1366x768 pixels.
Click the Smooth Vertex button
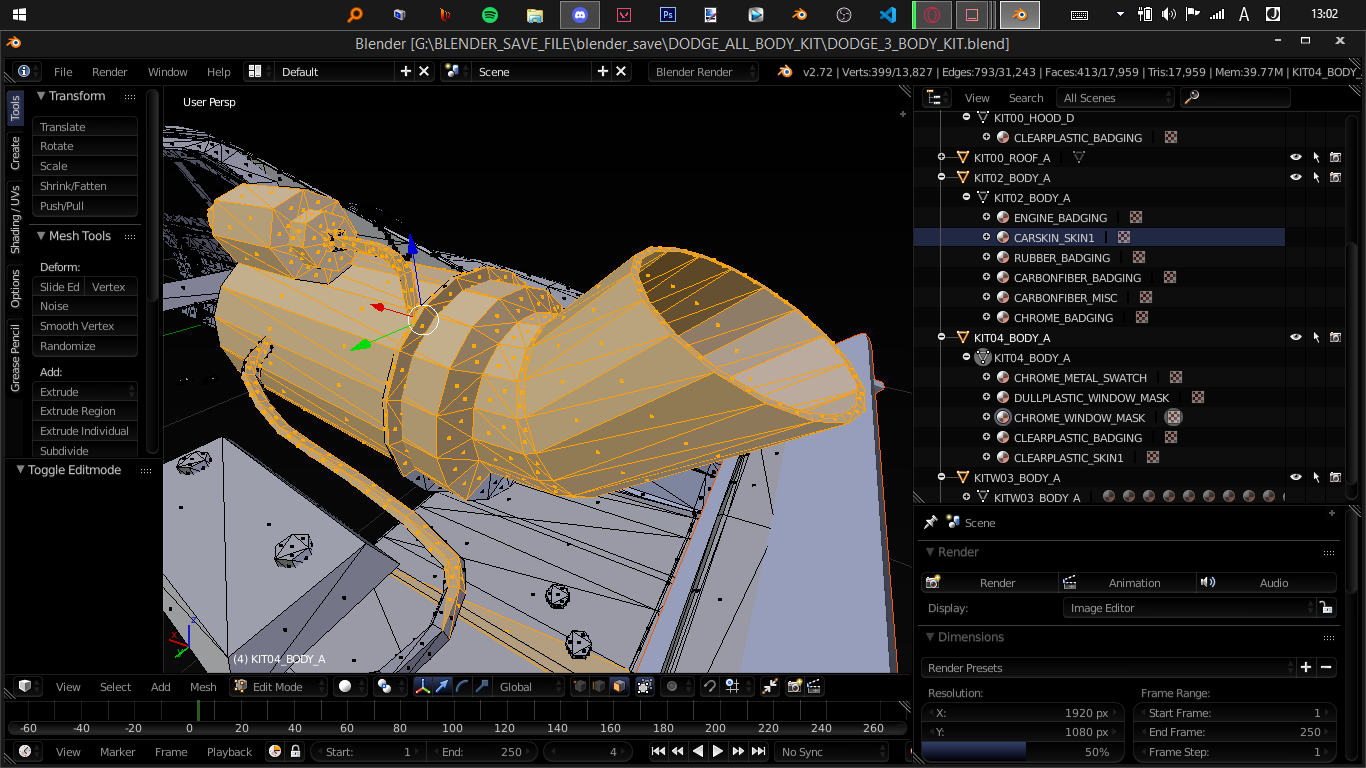[x=85, y=326]
